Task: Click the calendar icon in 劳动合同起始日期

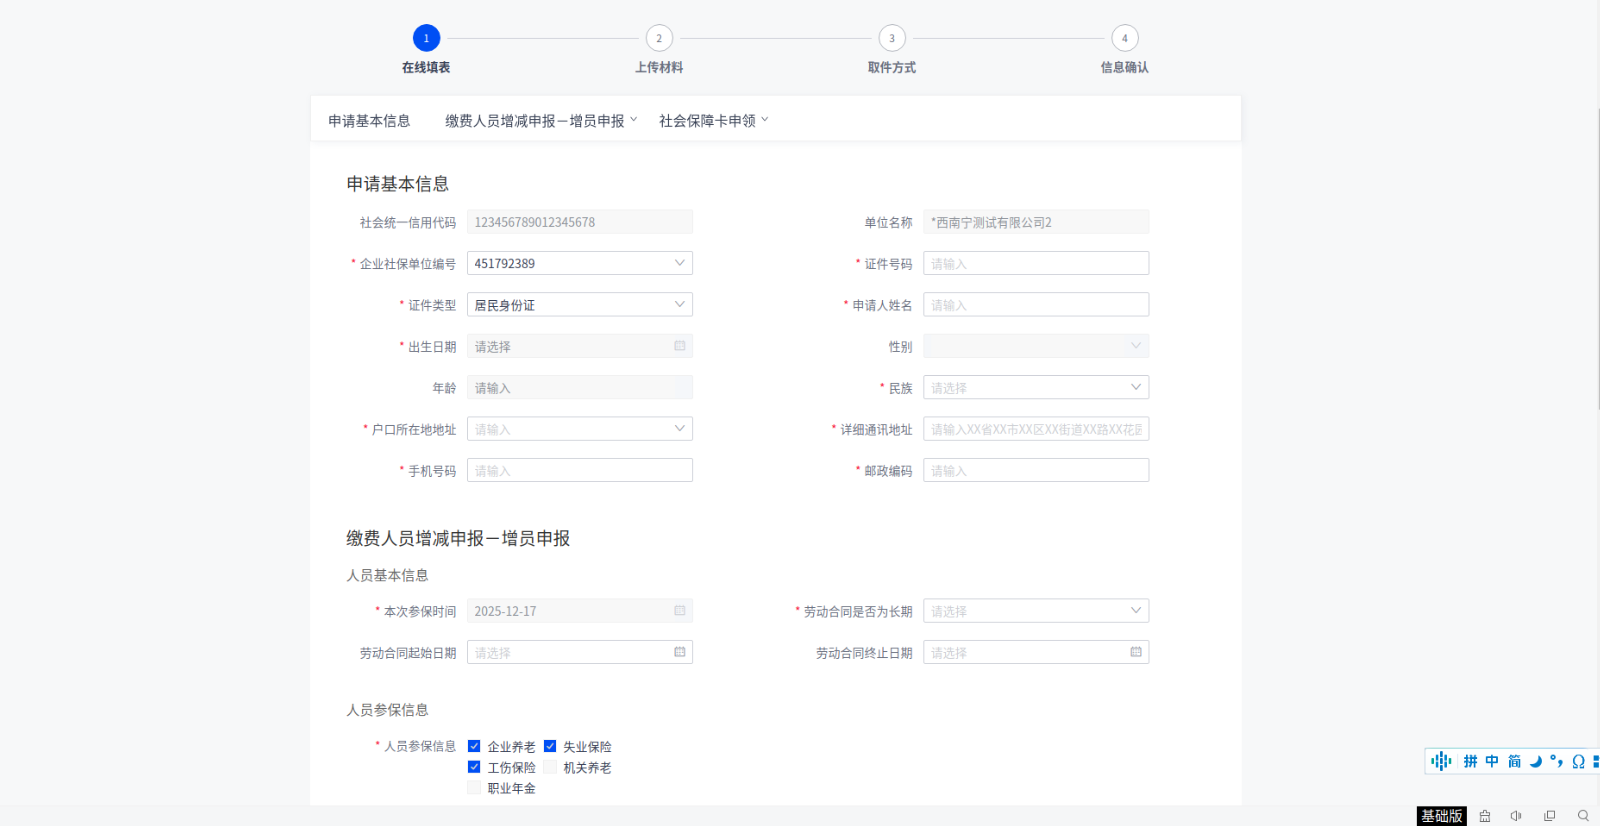Action: point(680,652)
